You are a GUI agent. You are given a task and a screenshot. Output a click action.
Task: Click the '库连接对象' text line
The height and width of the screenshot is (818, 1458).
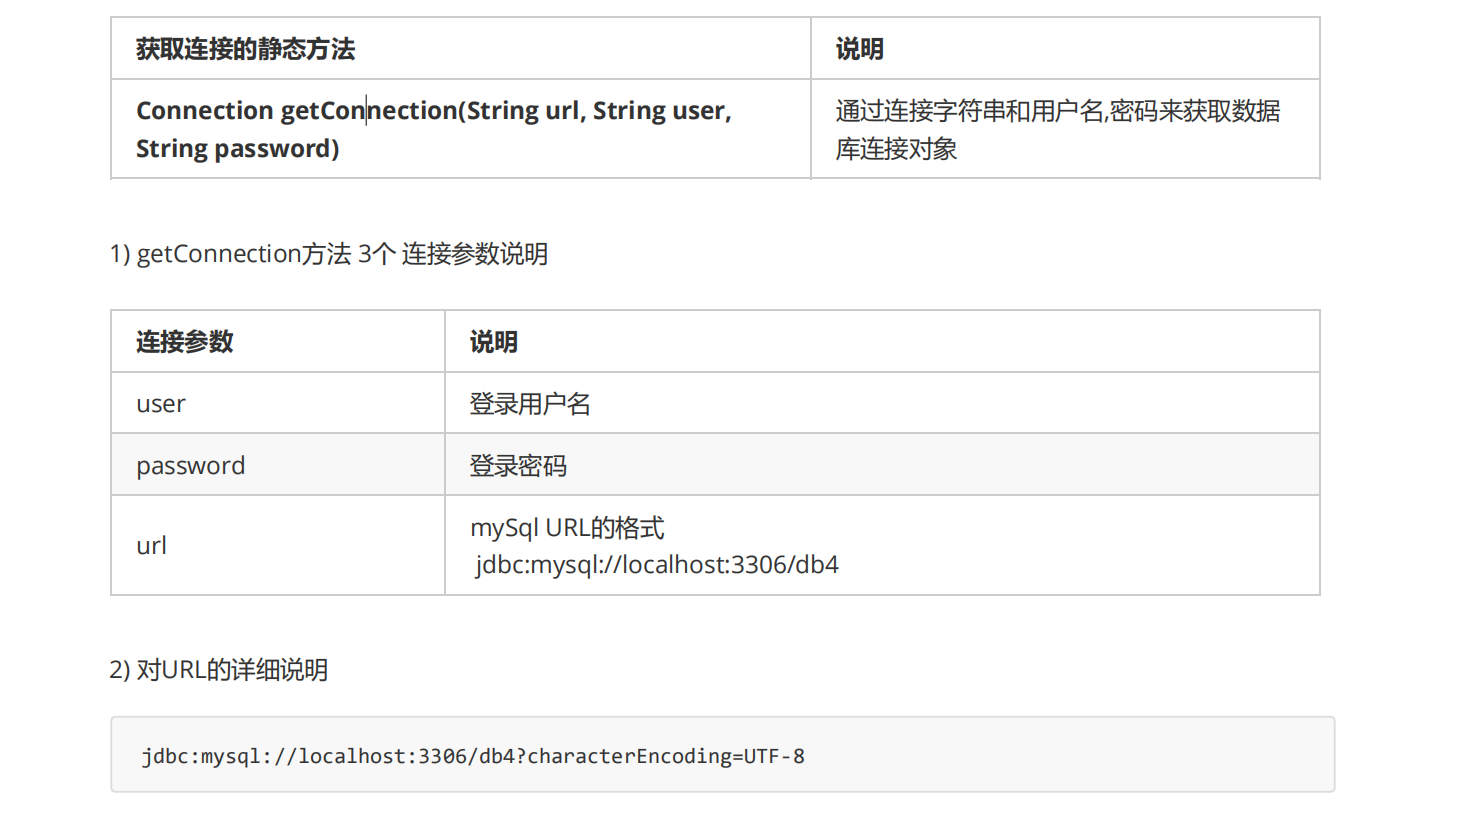coord(896,149)
